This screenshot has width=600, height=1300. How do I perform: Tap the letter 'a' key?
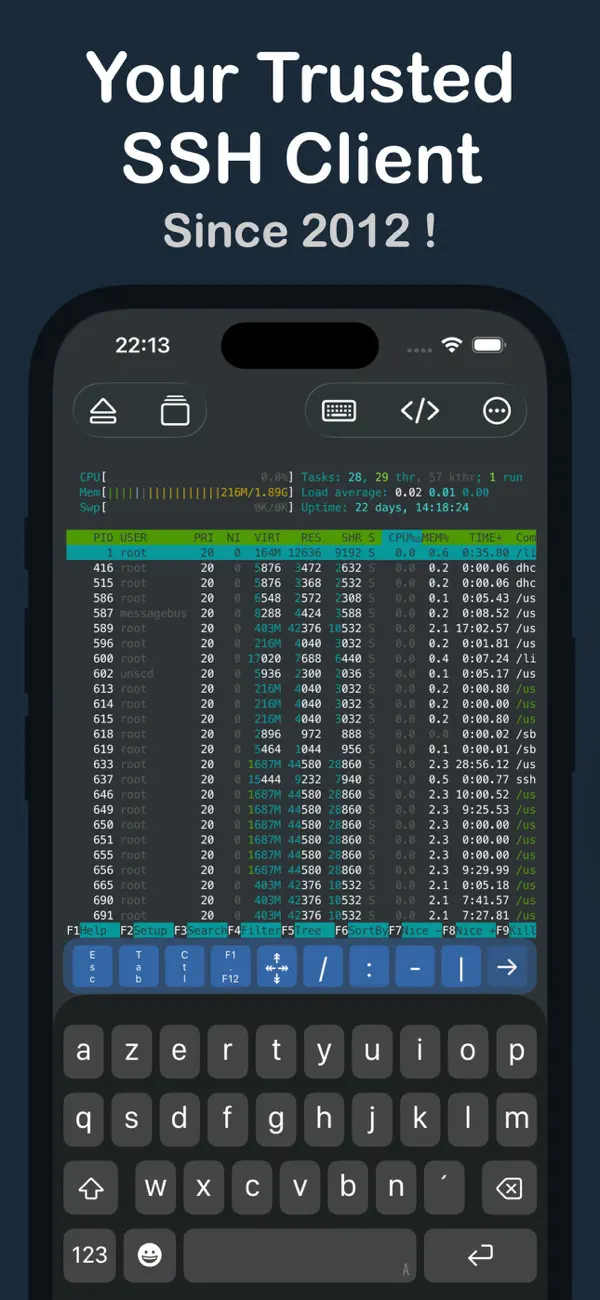pos(83,1052)
